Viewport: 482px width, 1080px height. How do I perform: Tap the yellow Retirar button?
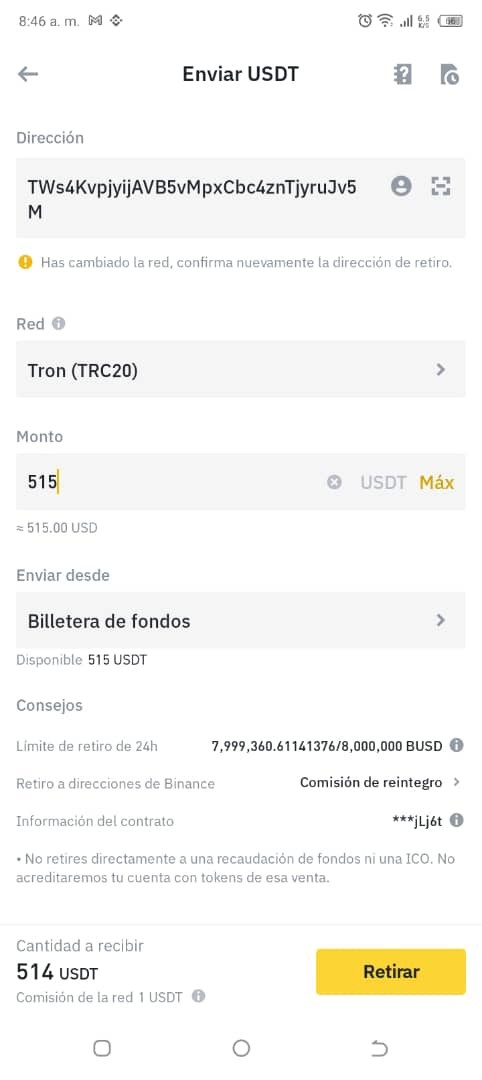coord(391,972)
